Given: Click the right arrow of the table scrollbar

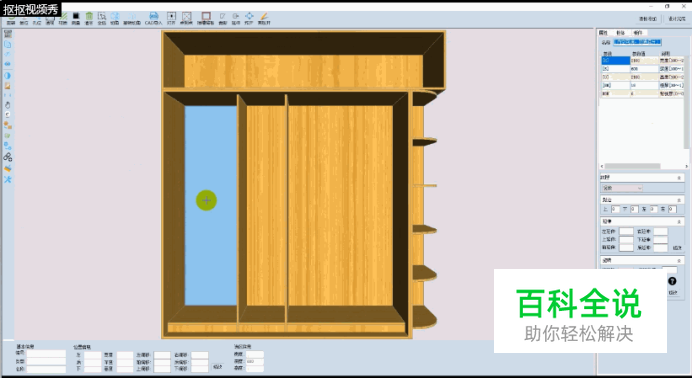Looking at the screenshot, I should [x=686, y=166].
